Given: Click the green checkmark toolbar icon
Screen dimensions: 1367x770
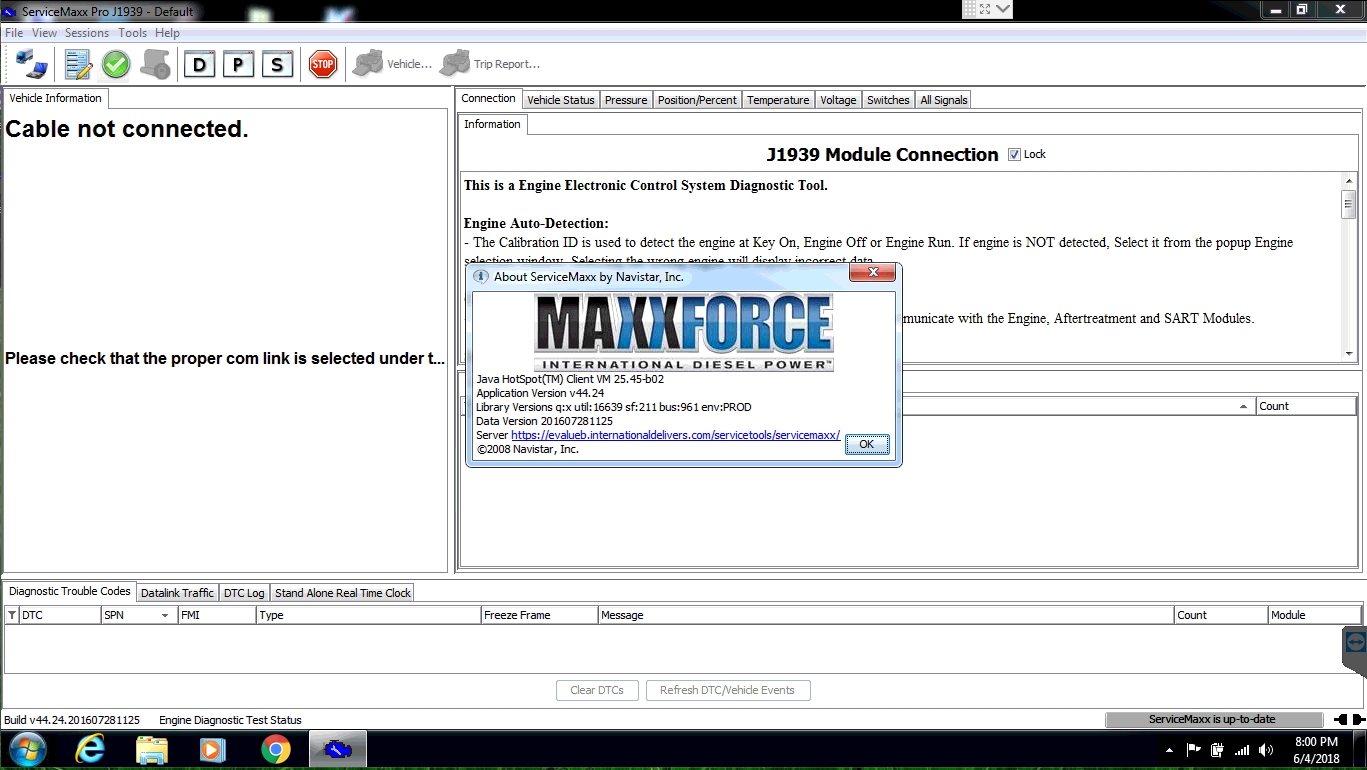Looking at the screenshot, I should tap(116, 65).
